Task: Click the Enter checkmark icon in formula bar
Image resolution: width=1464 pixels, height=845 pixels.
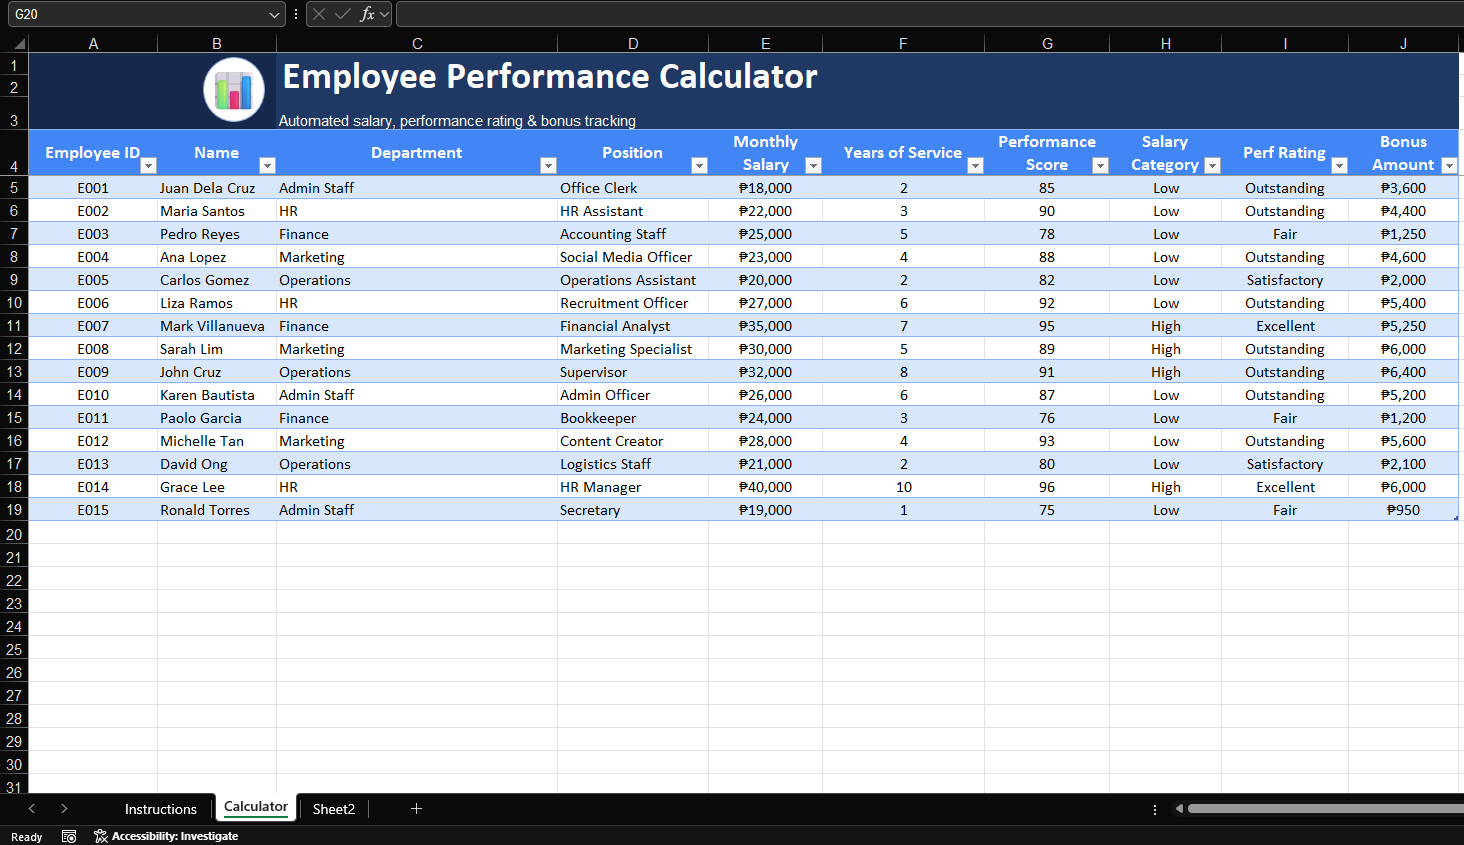Action: point(343,14)
